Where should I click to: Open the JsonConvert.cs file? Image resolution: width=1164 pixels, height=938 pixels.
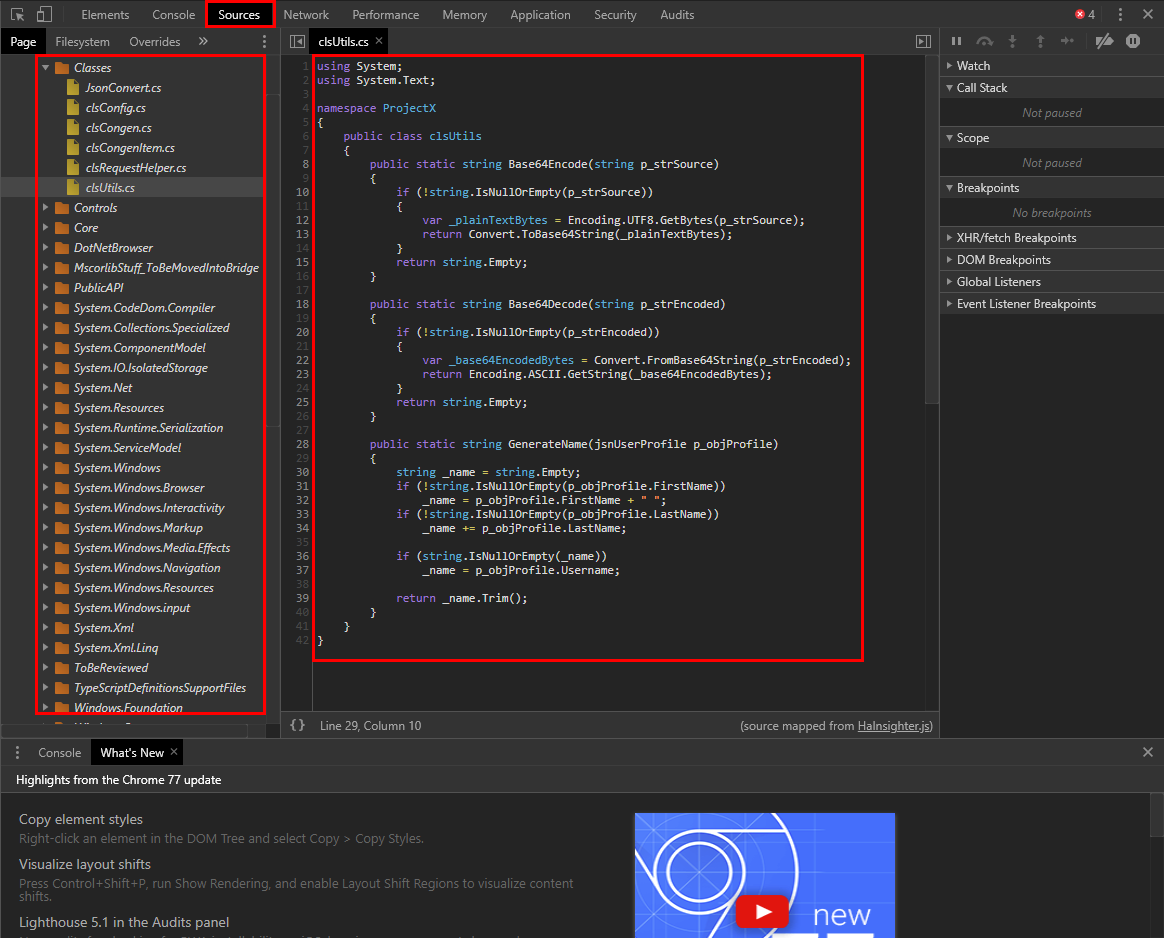pyautogui.click(x=123, y=88)
